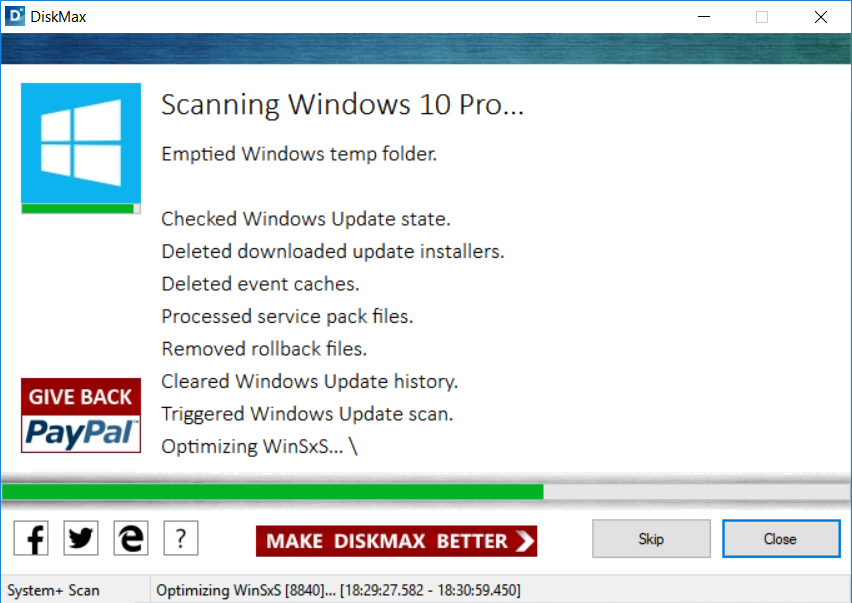Select the 'Deleted event caches' log line
Viewport: 852px width, 603px height.
point(260,284)
